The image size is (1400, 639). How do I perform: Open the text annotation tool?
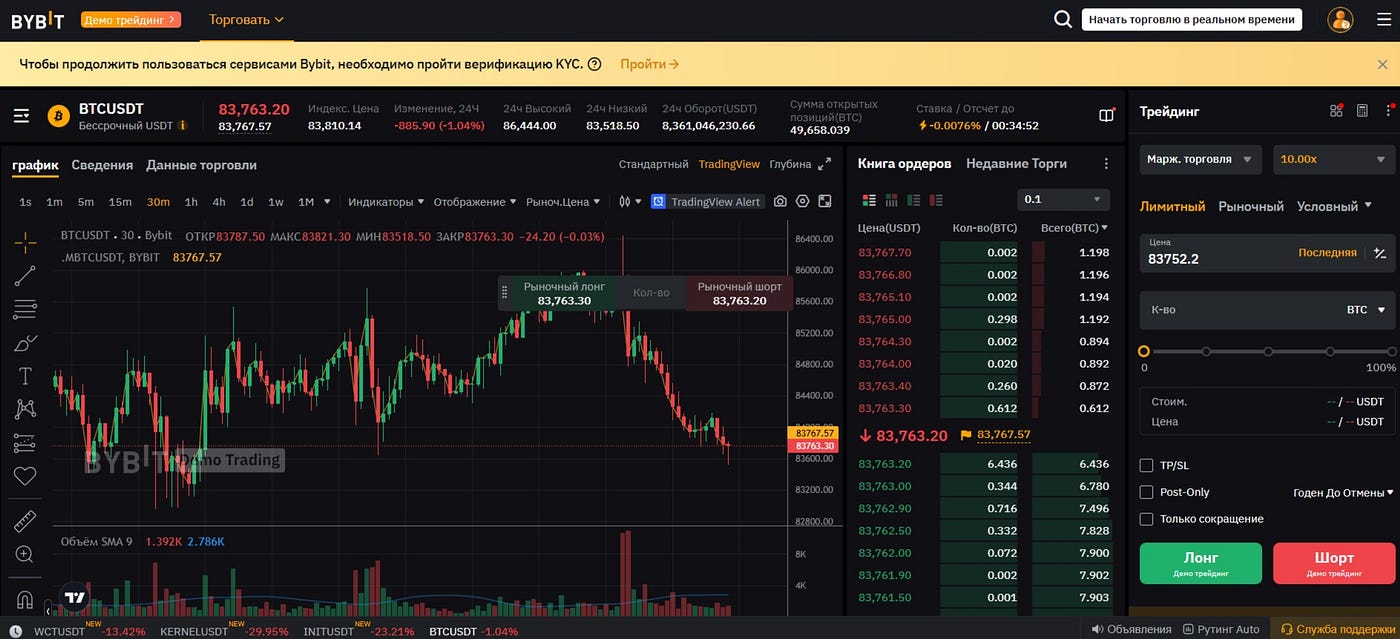[24, 377]
